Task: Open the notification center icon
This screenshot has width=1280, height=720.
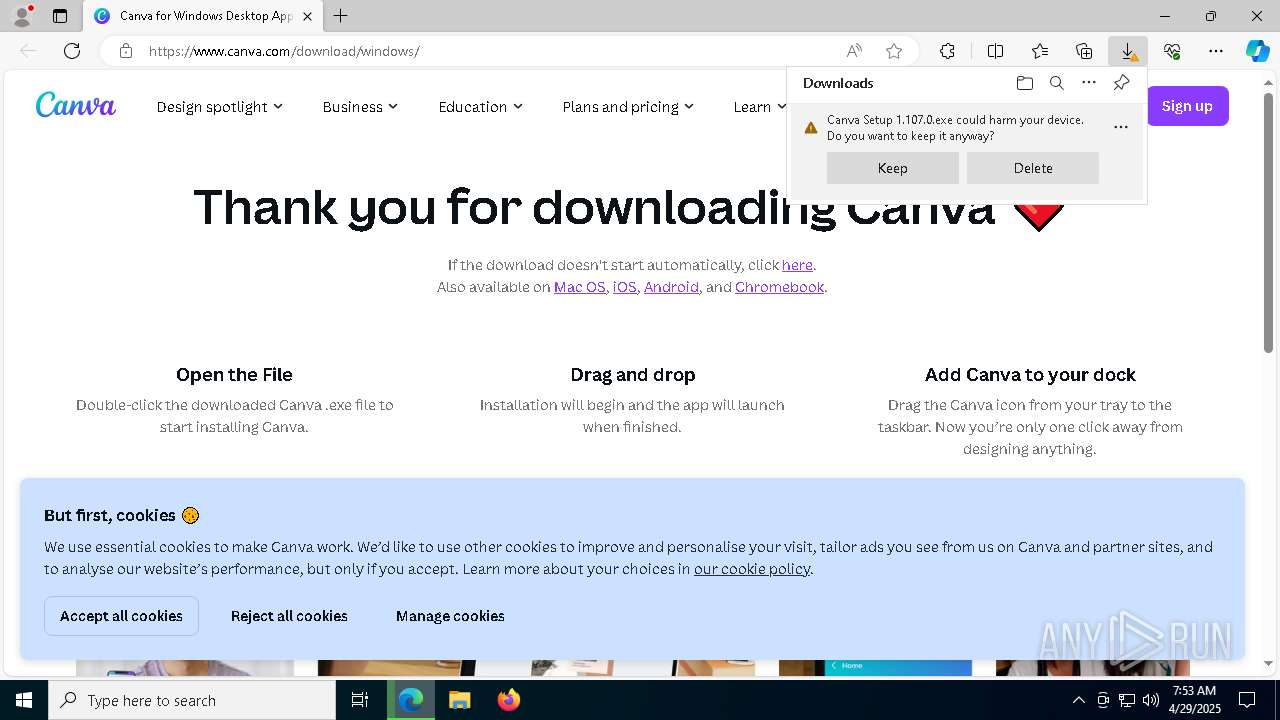Action: [x=1247, y=700]
